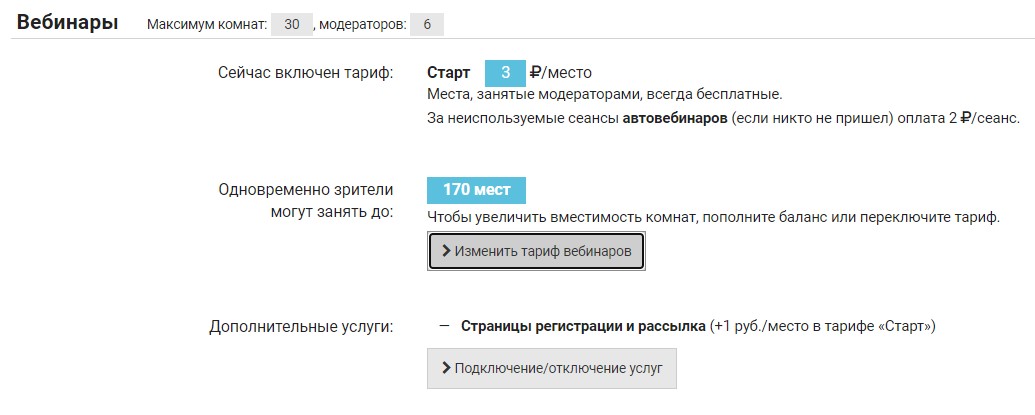Screen dimensions: 1035x415
Task: Click the 'Сейчас включен тариф:' label
Action: click(306, 72)
